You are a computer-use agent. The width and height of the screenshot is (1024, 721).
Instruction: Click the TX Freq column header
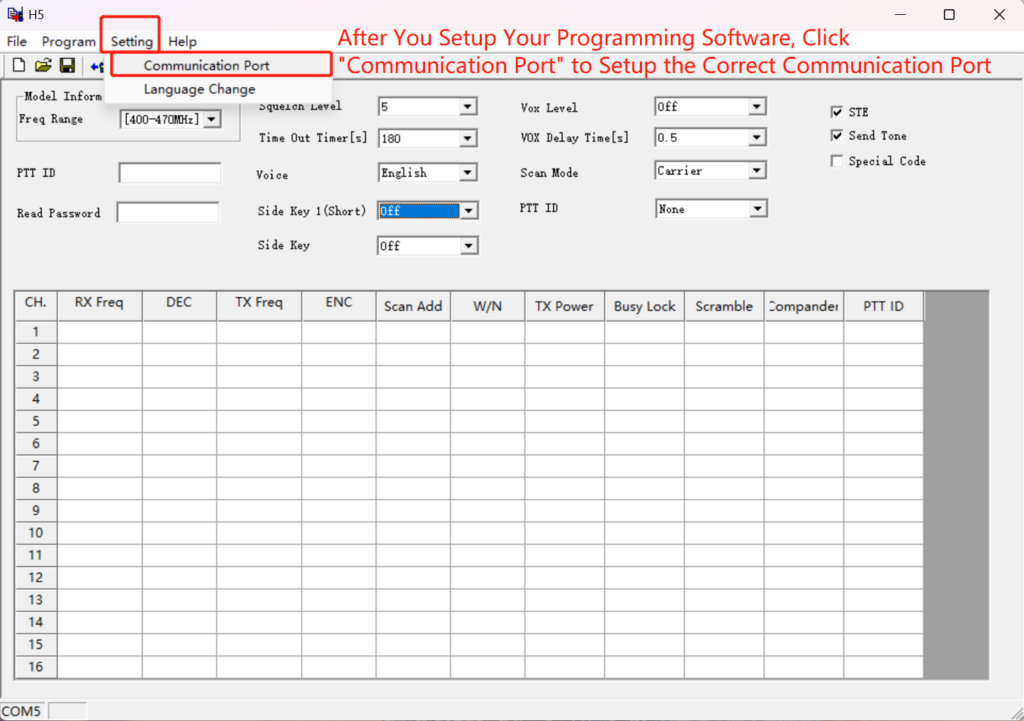point(259,305)
